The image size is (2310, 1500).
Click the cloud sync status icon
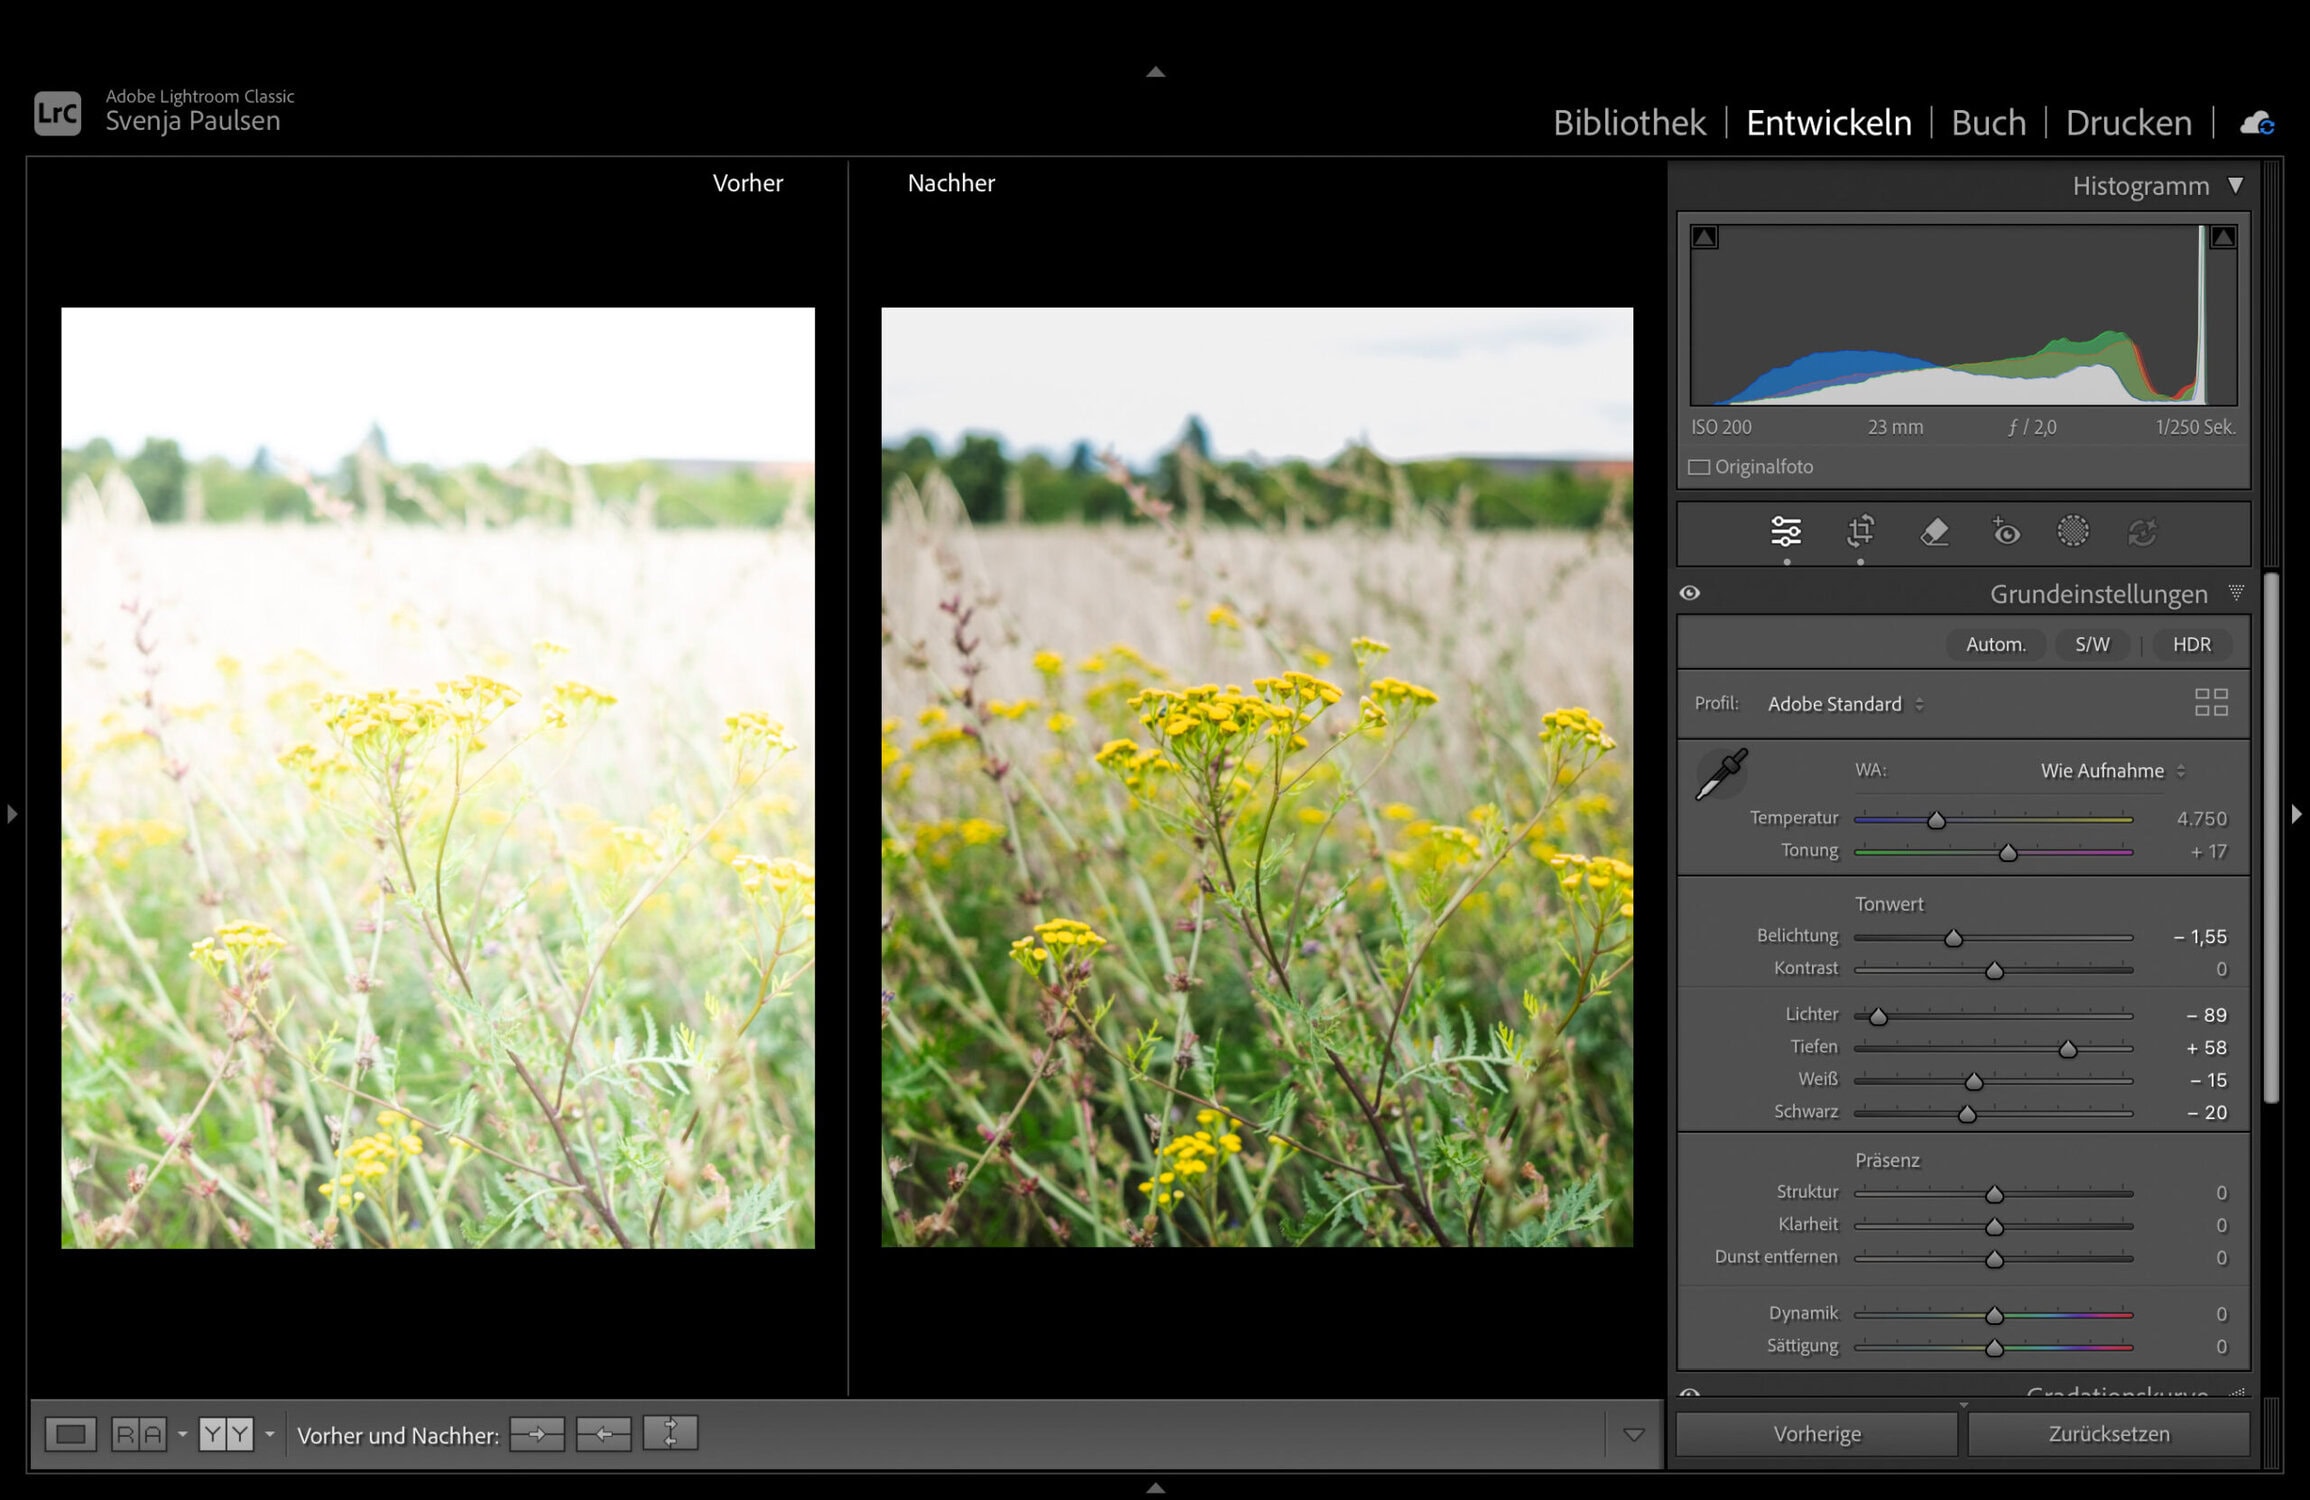click(x=2257, y=124)
